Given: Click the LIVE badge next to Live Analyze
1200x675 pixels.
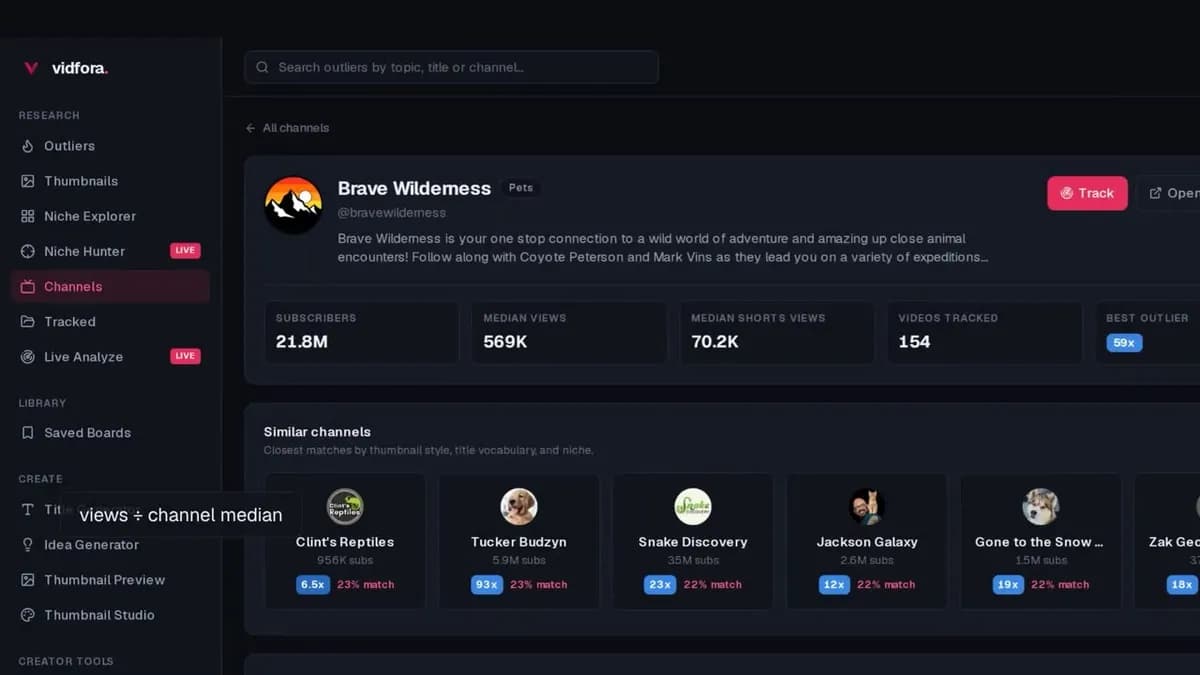Looking at the screenshot, I should [x=185, y=356].
